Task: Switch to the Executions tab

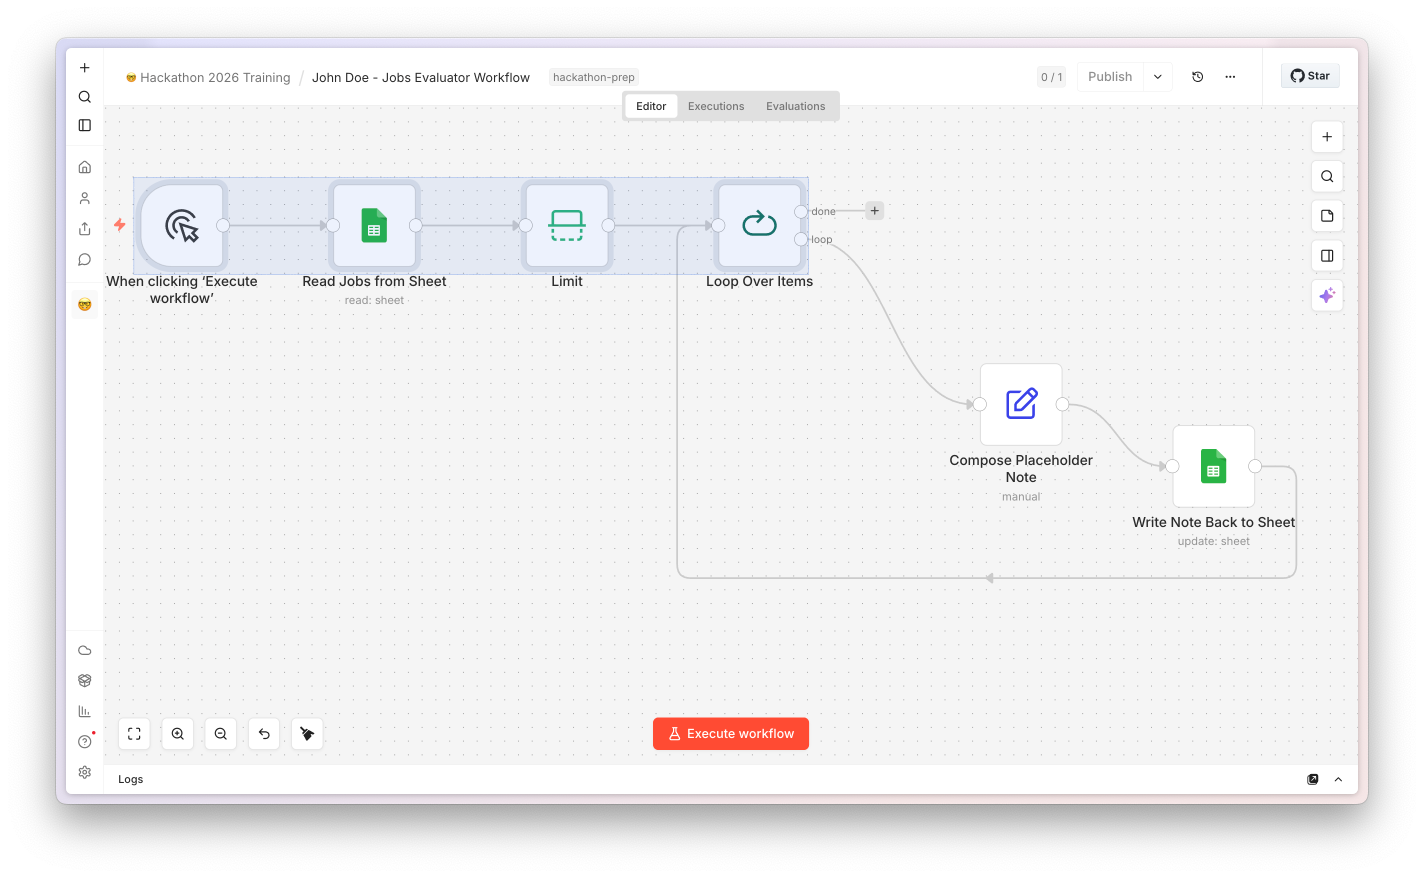Action: click(x=716, y=106)
